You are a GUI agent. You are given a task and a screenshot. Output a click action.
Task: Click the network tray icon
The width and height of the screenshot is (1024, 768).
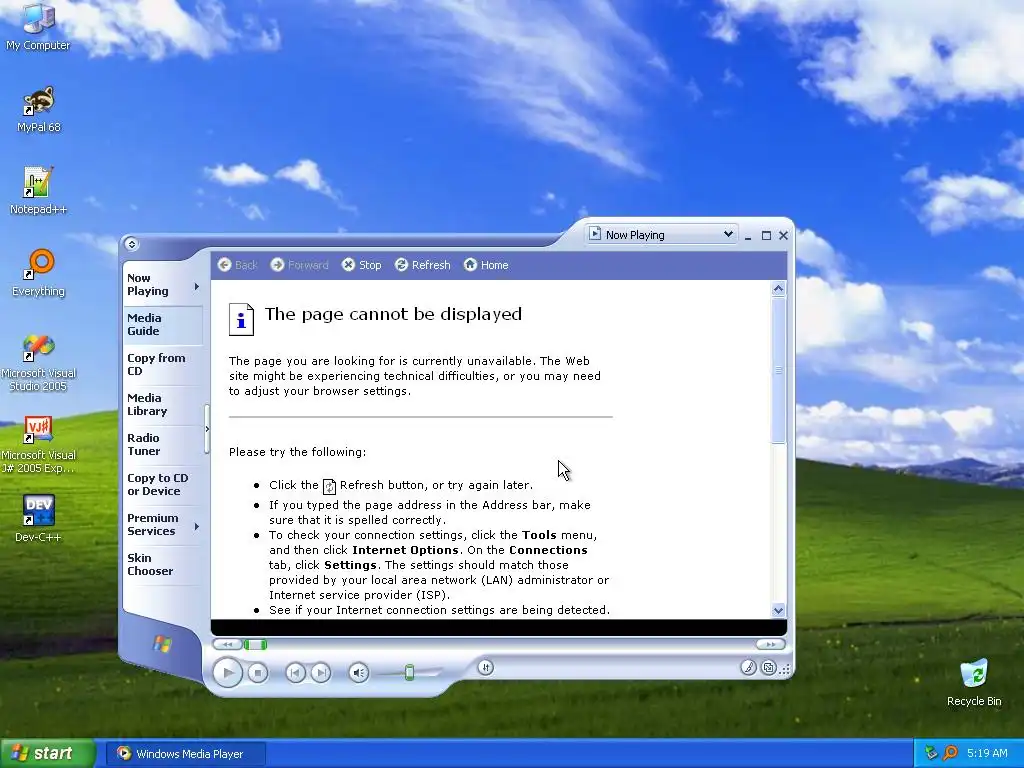point(931,753)
